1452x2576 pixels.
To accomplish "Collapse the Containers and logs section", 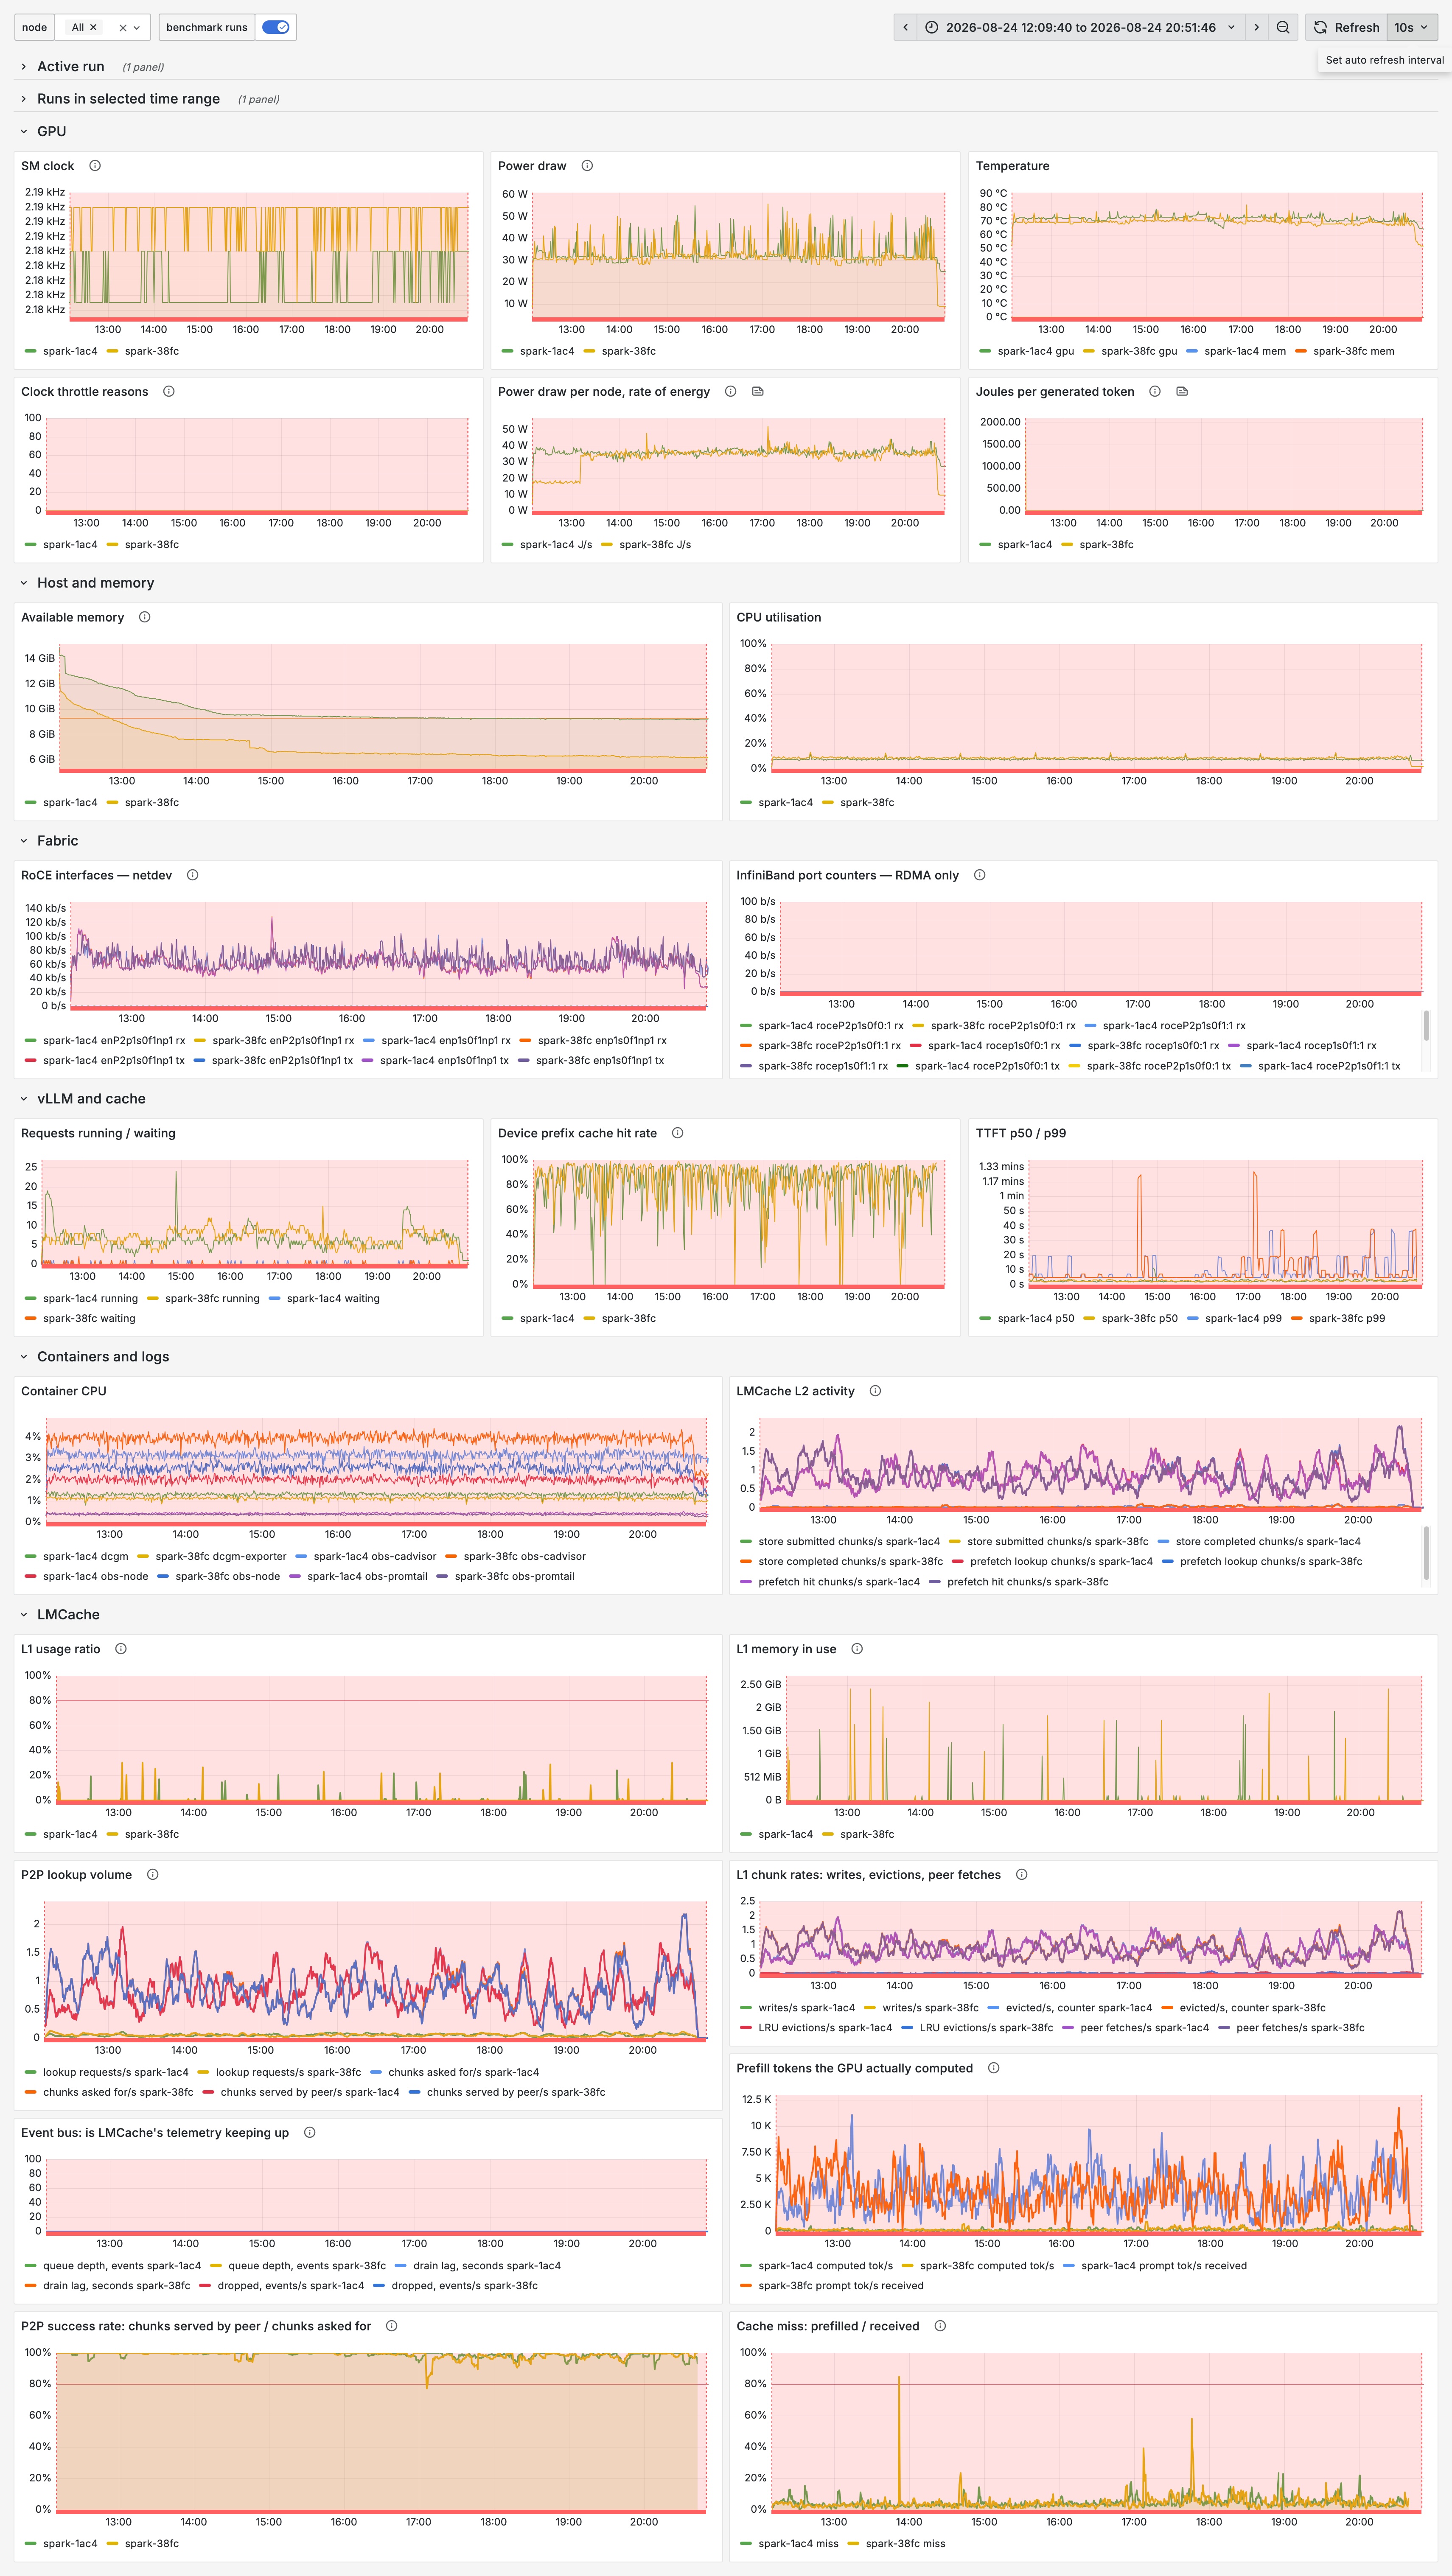I will [103, 1357].
